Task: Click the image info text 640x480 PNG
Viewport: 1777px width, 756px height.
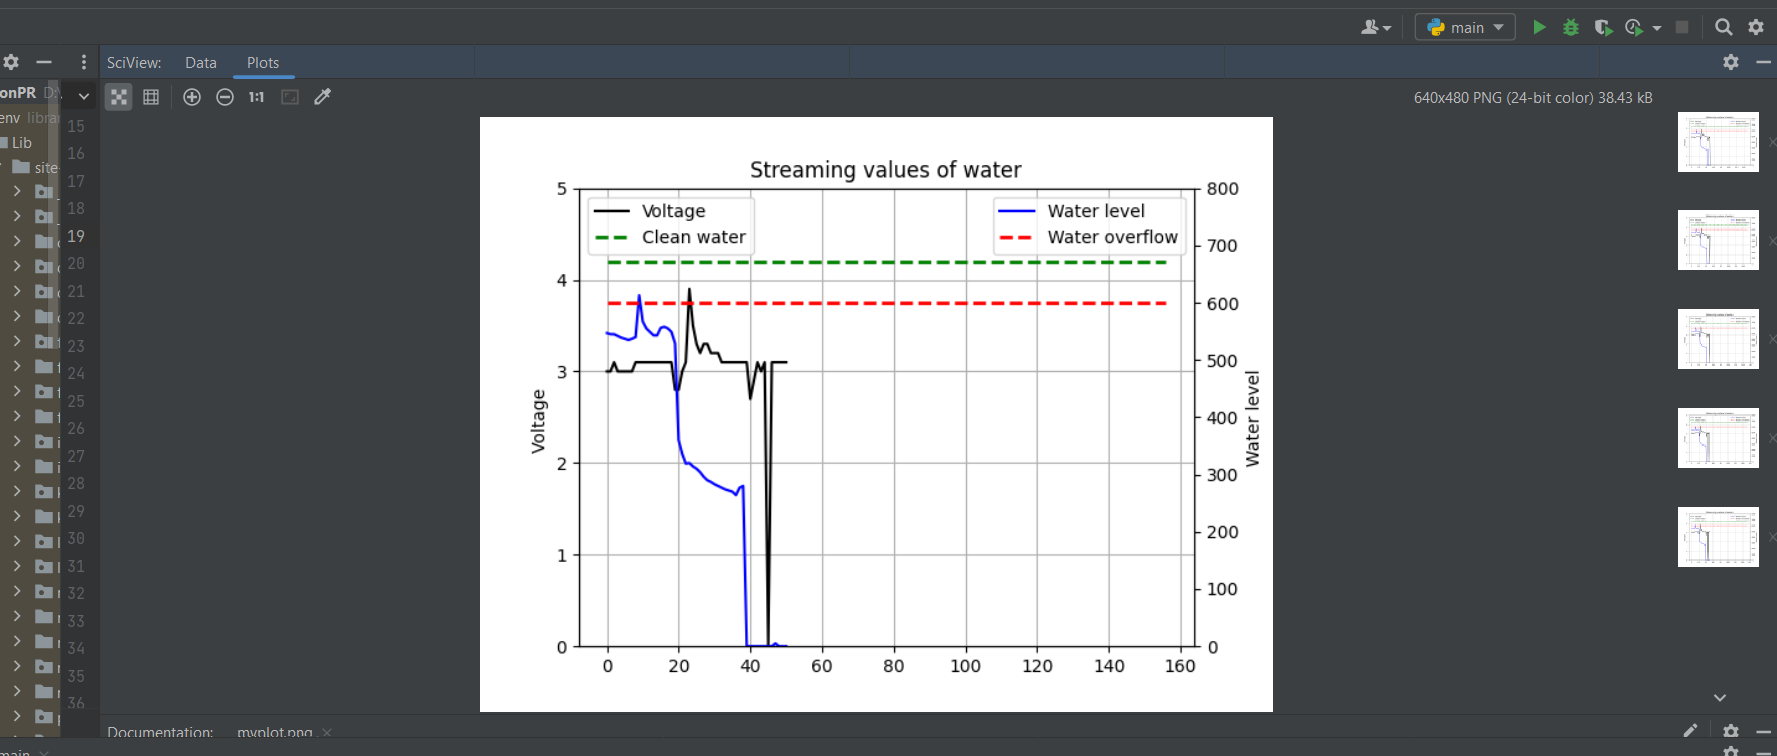Action: pos(1533,98)
